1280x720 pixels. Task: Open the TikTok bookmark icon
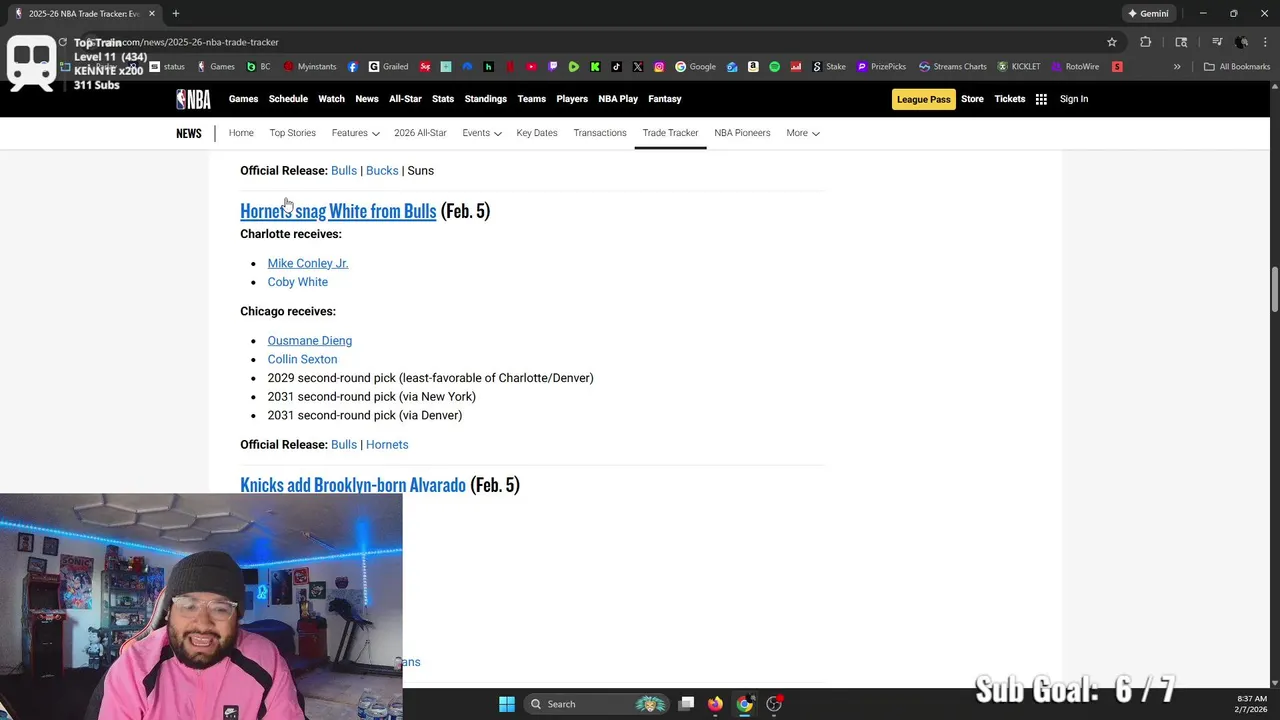tap(616, 67)
